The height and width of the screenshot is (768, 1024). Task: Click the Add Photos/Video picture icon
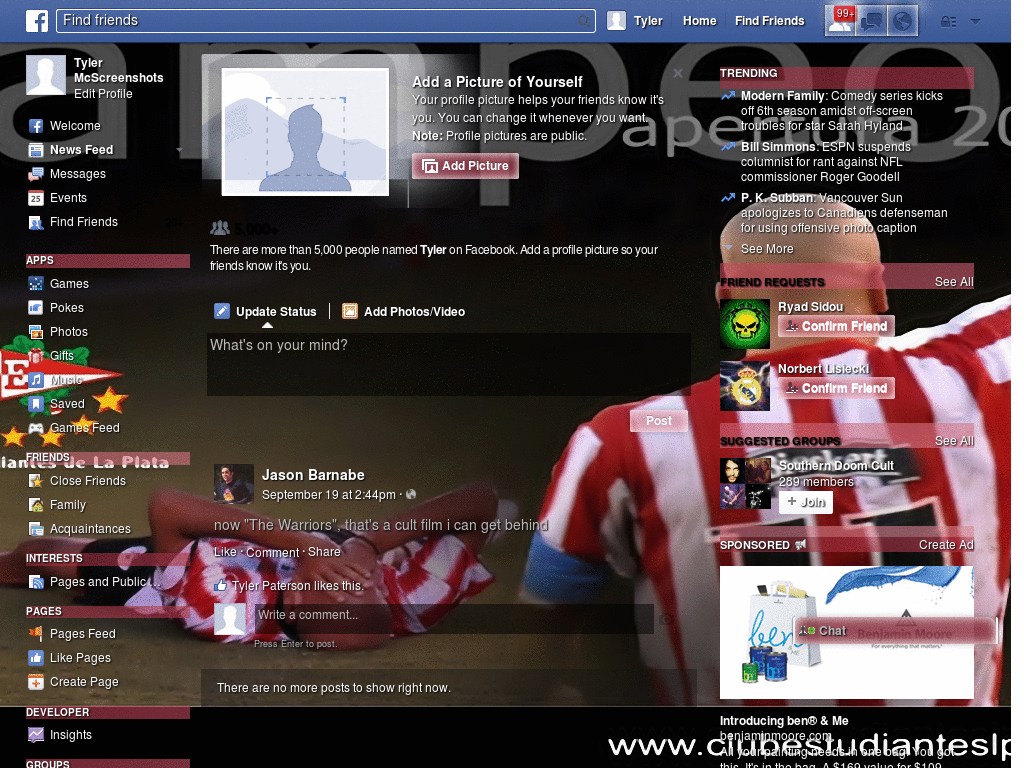pos(350,312)
